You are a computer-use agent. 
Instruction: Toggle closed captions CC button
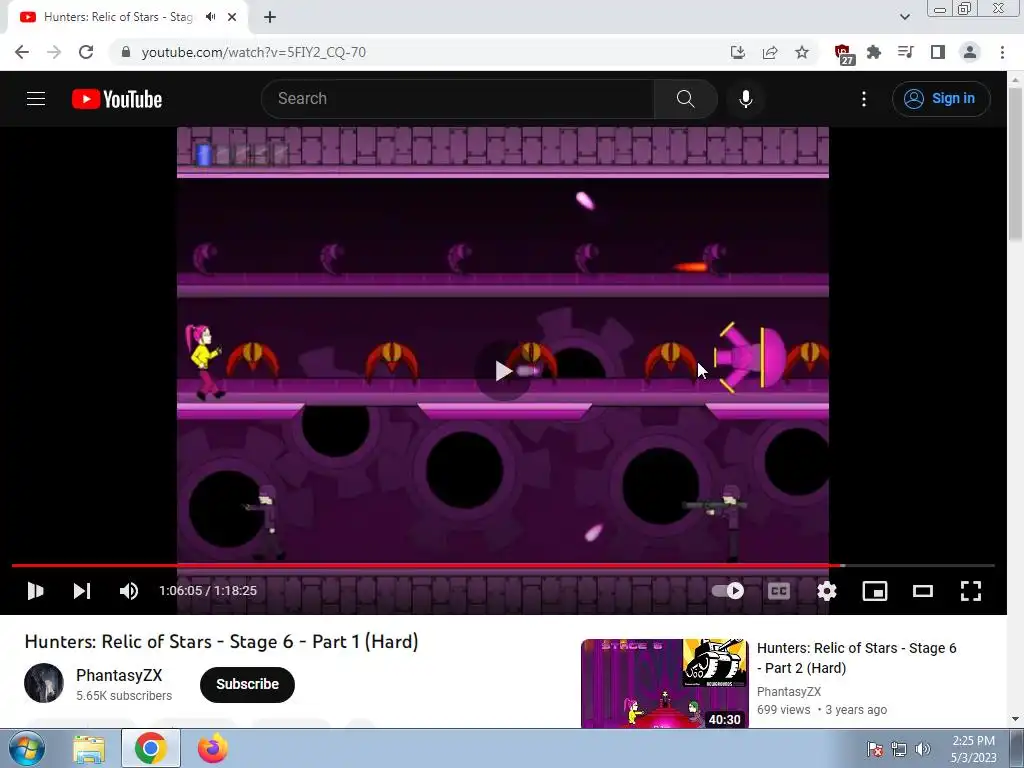778,591
